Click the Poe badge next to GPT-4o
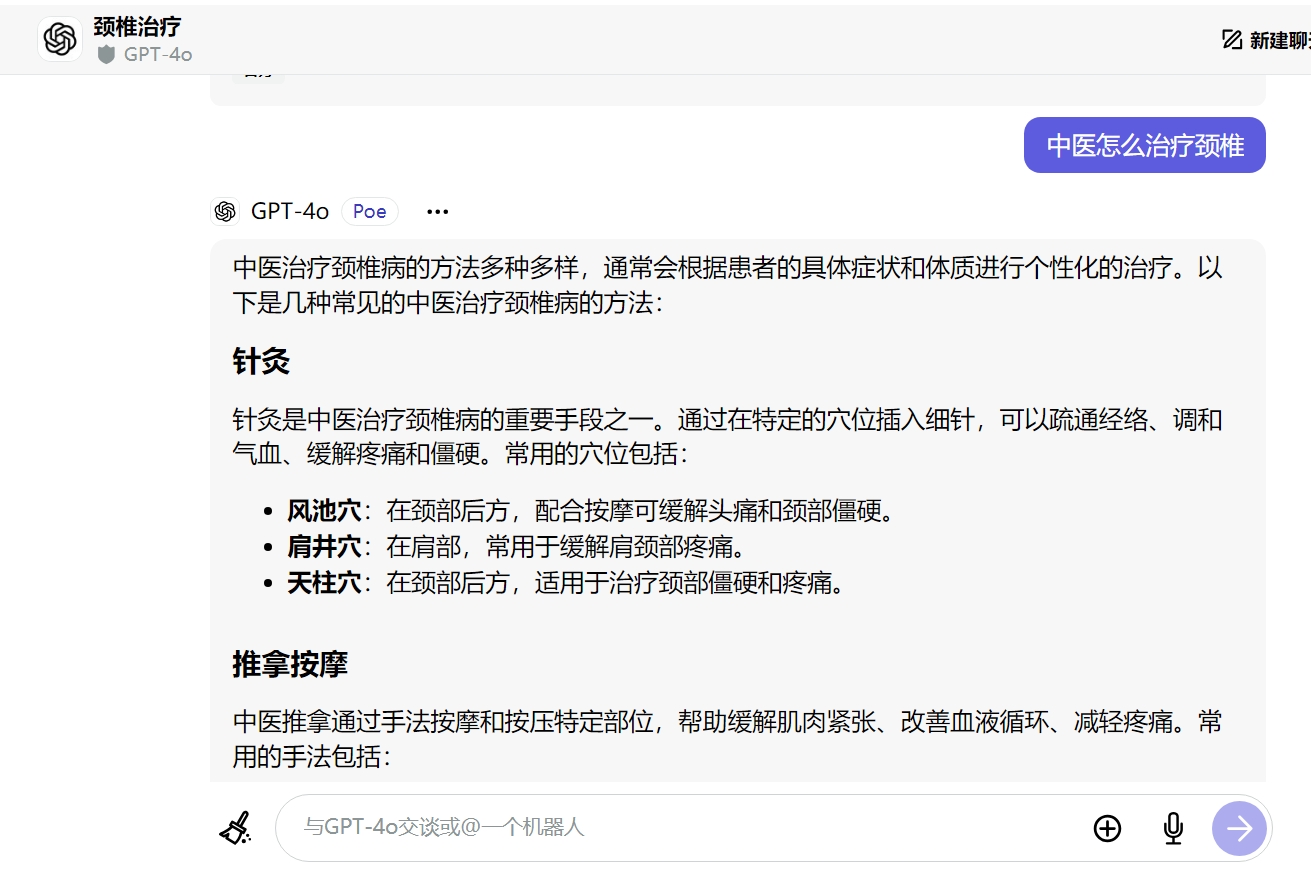This screenshot has height=881, width=1311. [x=369, y=212]
